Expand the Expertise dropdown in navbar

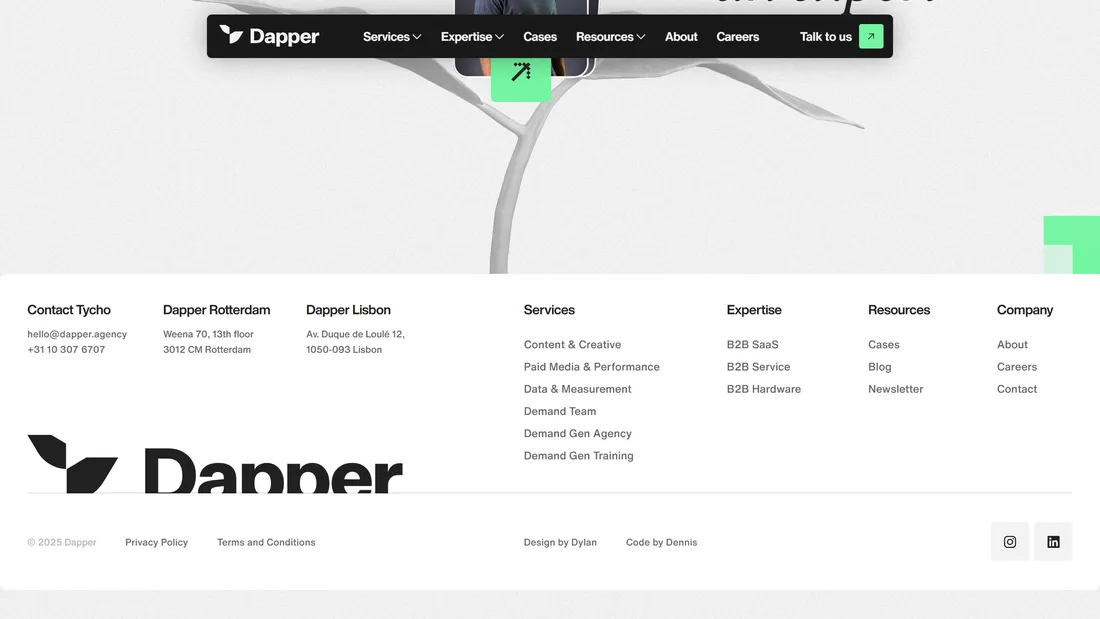pos(472,37)
